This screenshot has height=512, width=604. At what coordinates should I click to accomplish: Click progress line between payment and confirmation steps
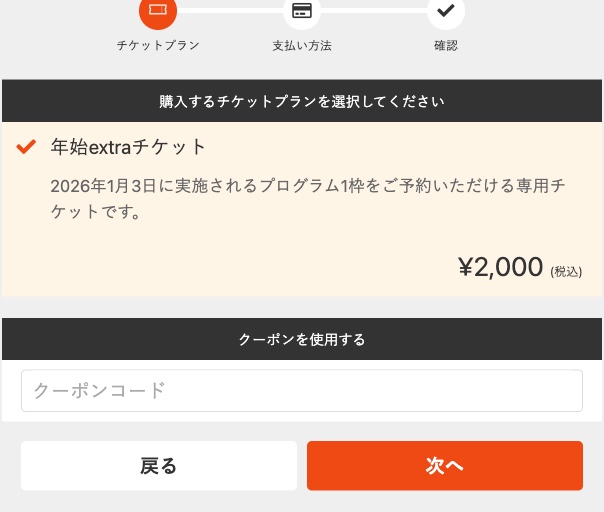pos(374,11)
